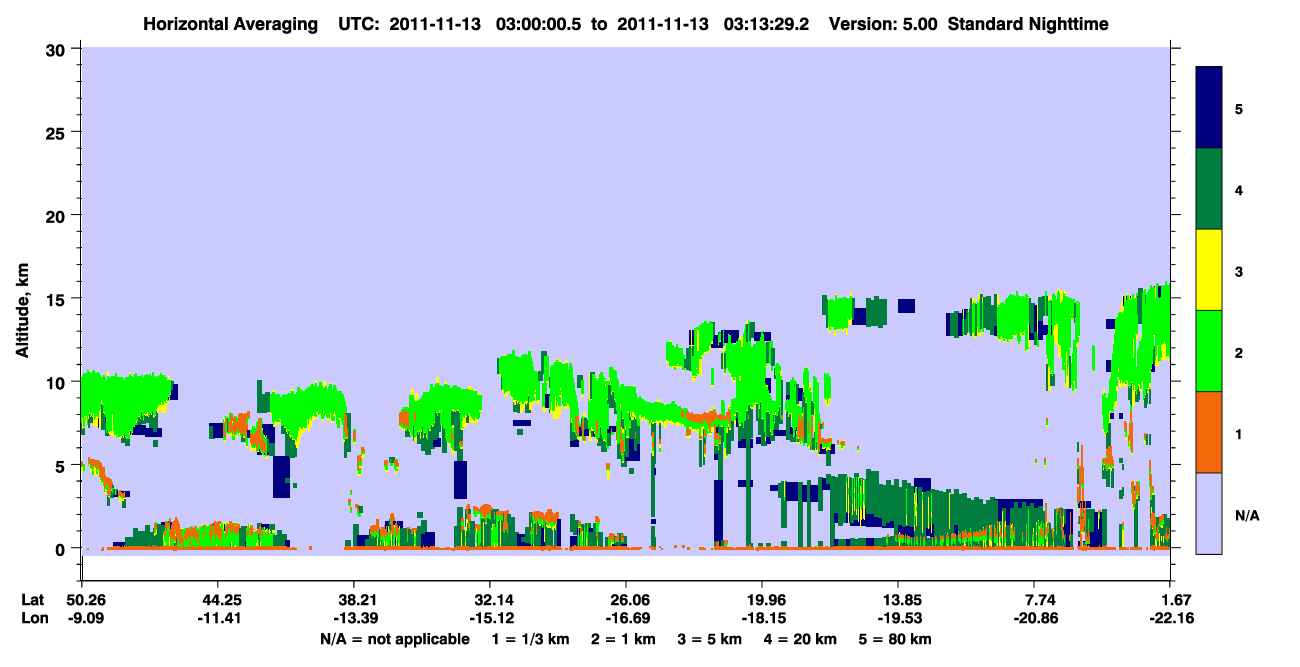Image resolution: width=1300 pixels, height=667 pixels.
Task: Click the '3 = 5 km' legend entry
Action: (711, 639)
